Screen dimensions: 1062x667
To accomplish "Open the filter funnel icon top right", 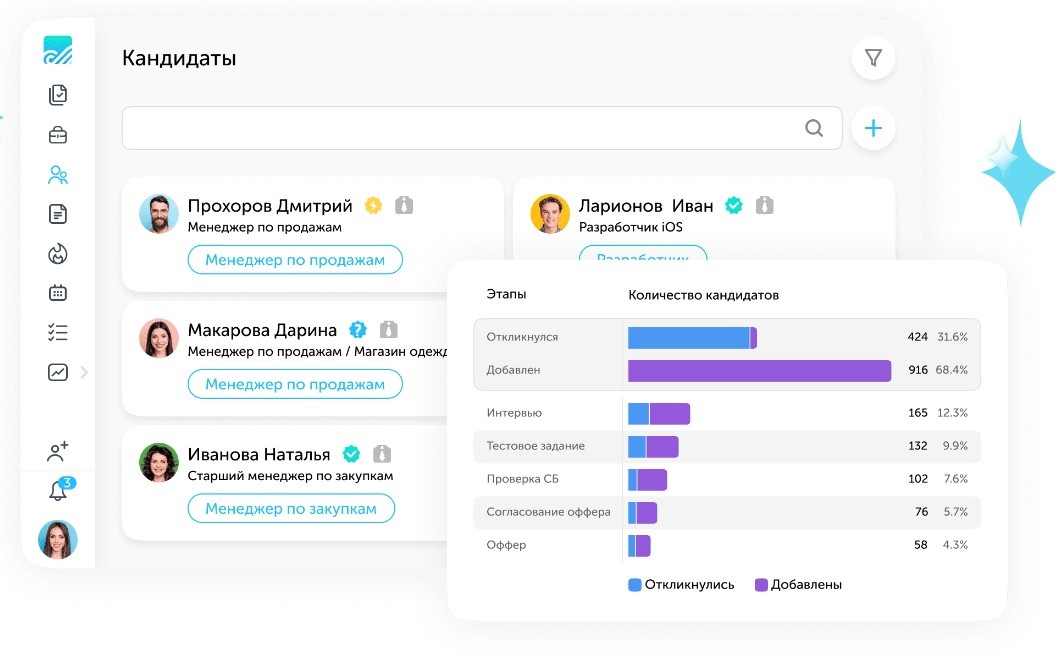I will pyautogui.click(x=873, y=57).
